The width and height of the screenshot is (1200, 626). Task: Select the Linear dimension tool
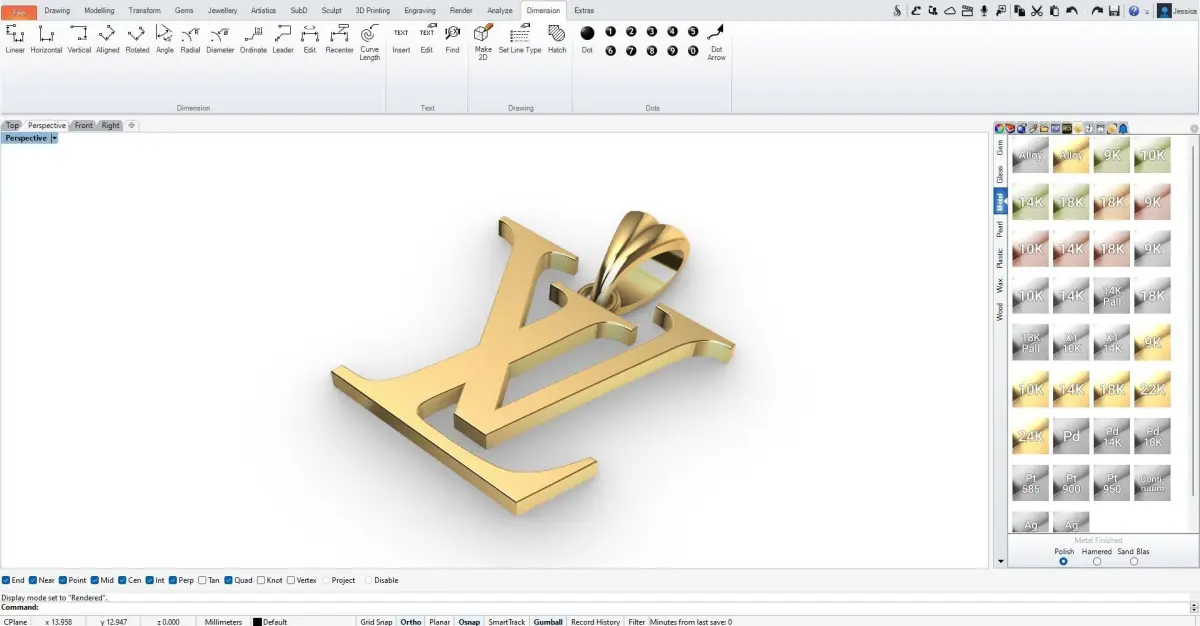coord(15,40)
